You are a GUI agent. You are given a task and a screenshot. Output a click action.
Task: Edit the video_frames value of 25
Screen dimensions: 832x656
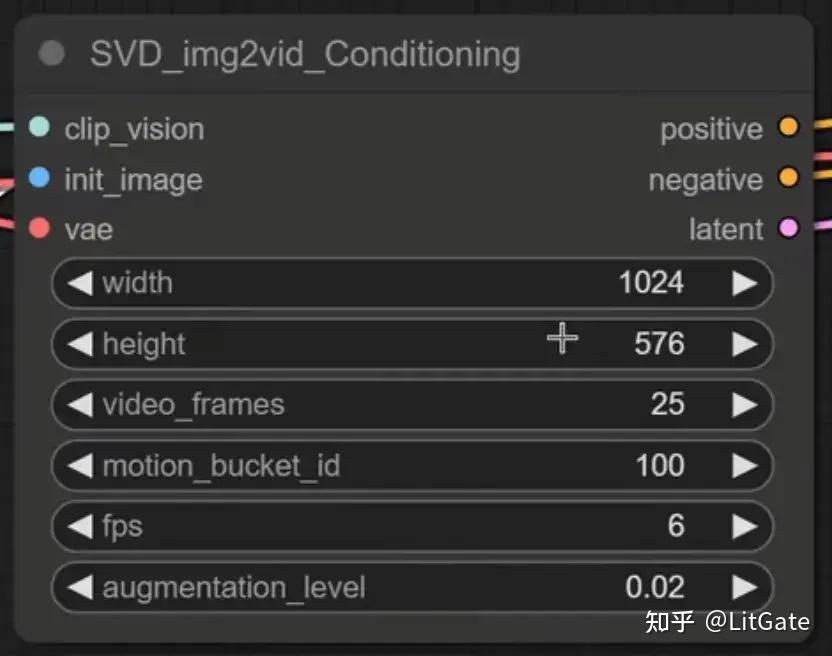point(670,404)
